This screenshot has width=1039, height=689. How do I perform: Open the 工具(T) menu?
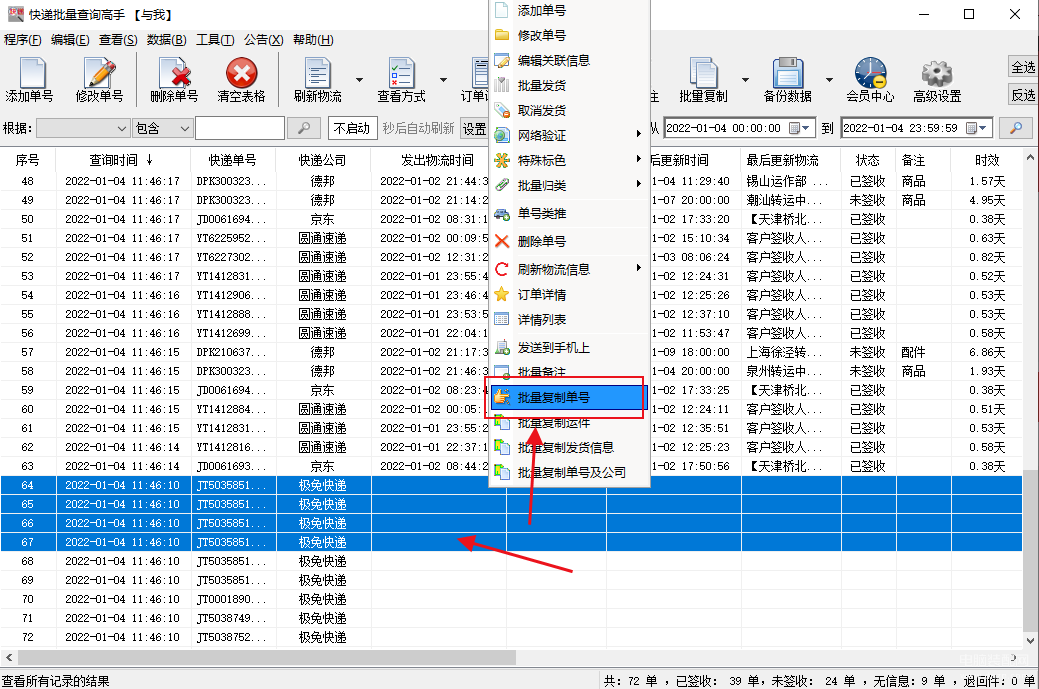pos(215,40)
